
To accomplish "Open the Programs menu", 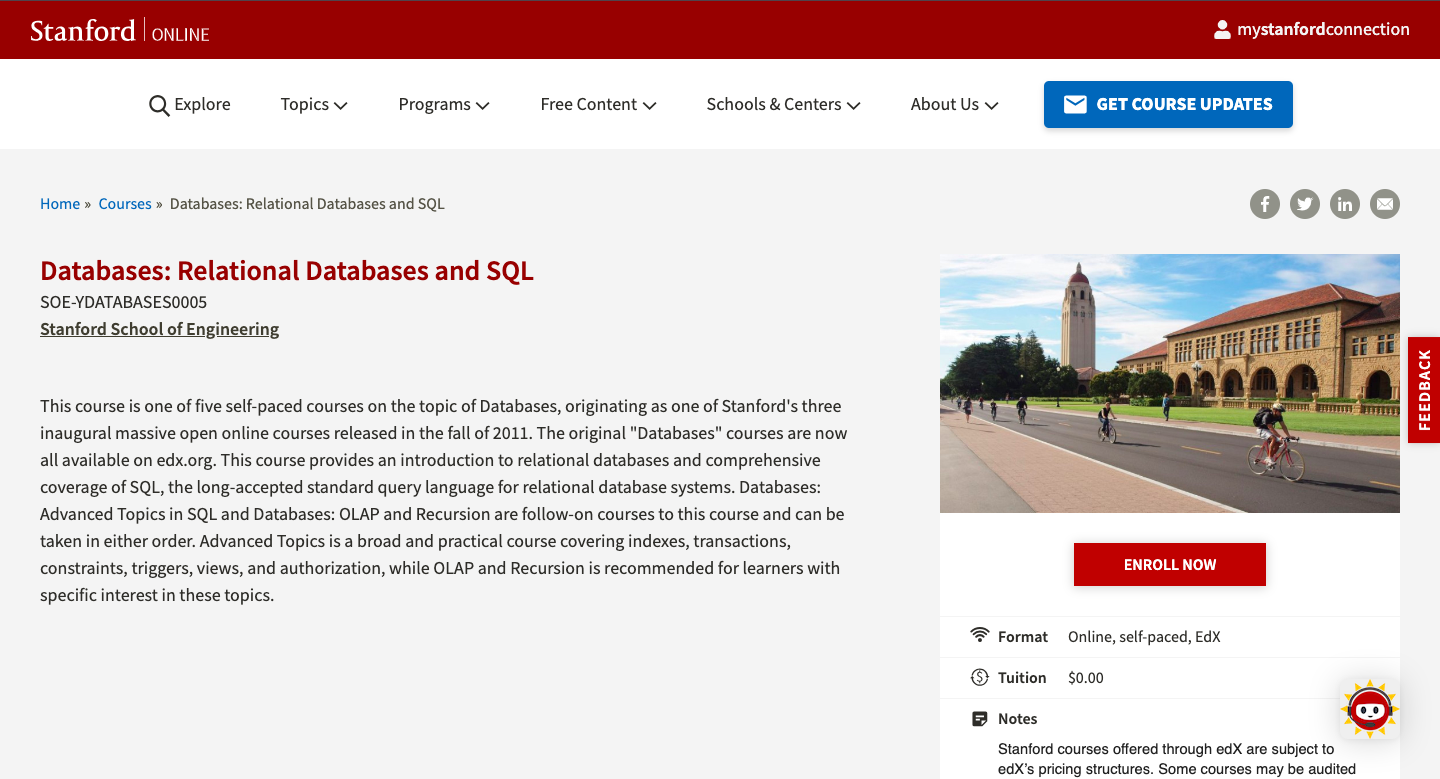I will pyautogui.click(x=444, y=104).
